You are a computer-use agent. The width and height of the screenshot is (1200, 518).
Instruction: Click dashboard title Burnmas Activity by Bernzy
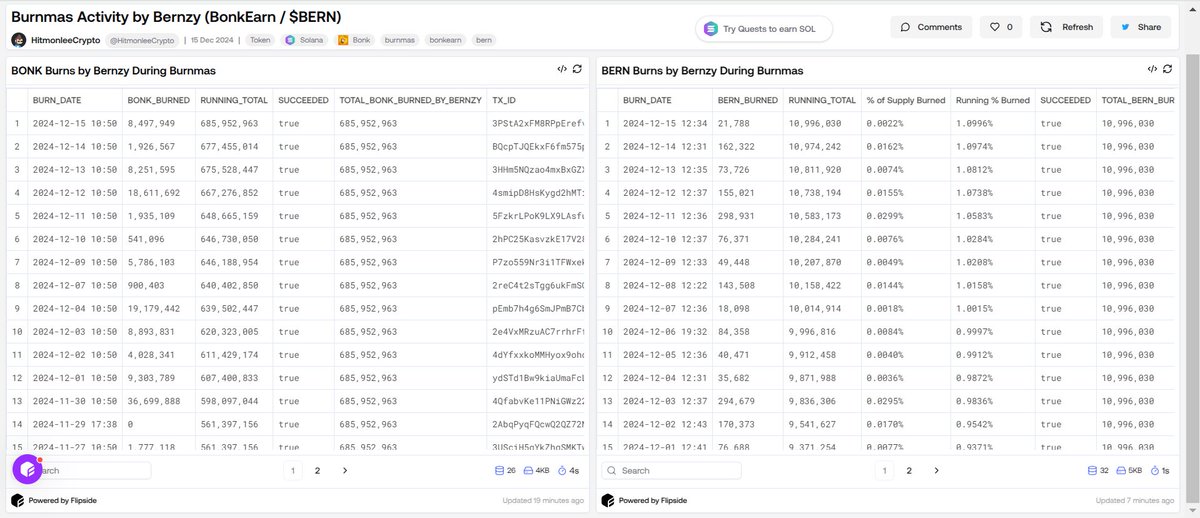point(176,16)
